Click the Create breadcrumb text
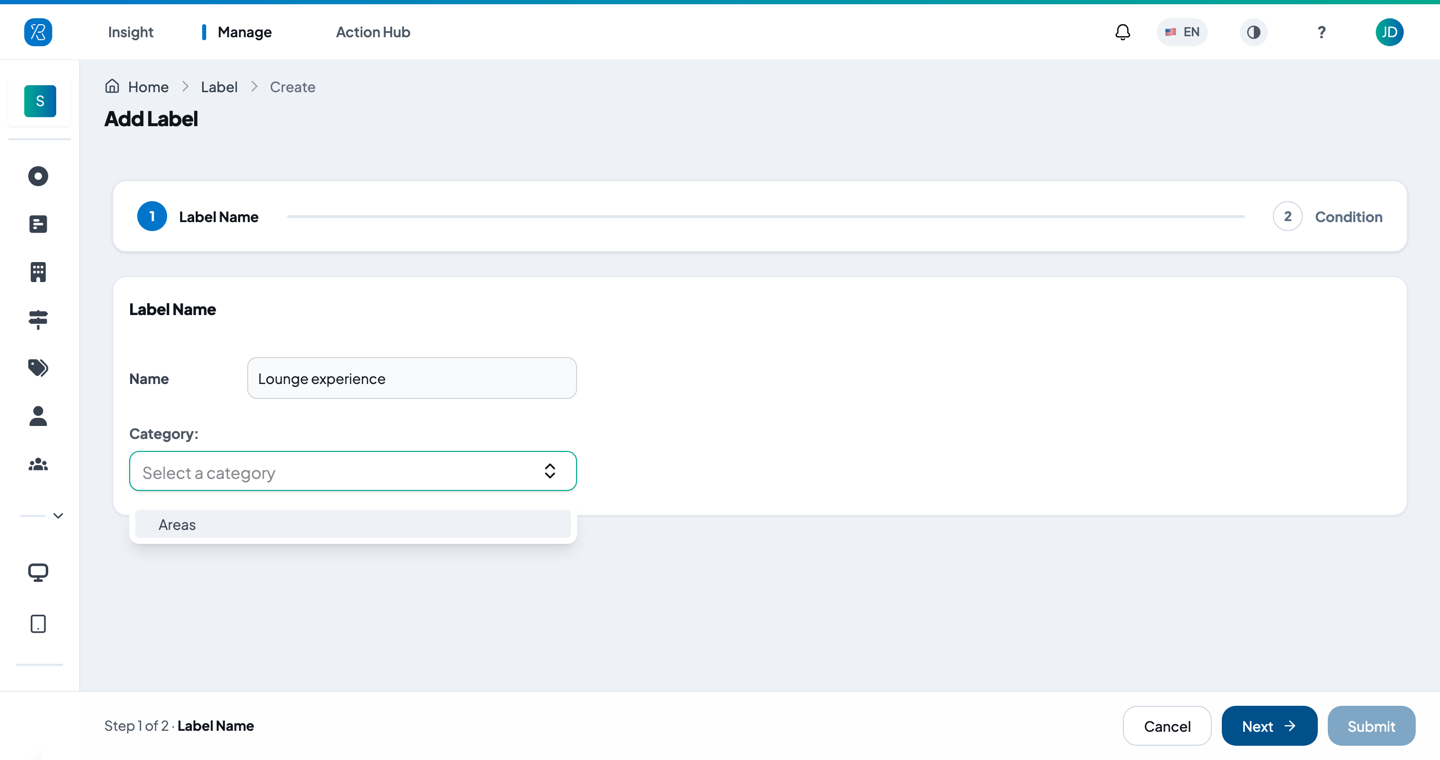 [293, 87]
